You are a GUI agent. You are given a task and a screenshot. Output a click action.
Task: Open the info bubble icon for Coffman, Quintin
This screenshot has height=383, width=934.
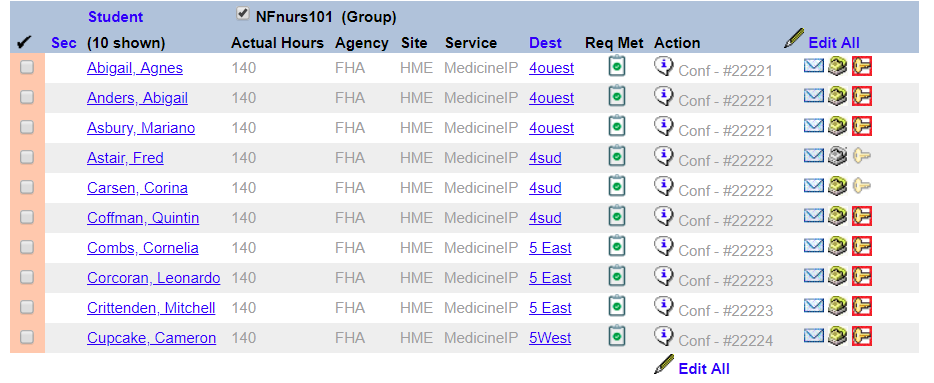click(664, 216)
